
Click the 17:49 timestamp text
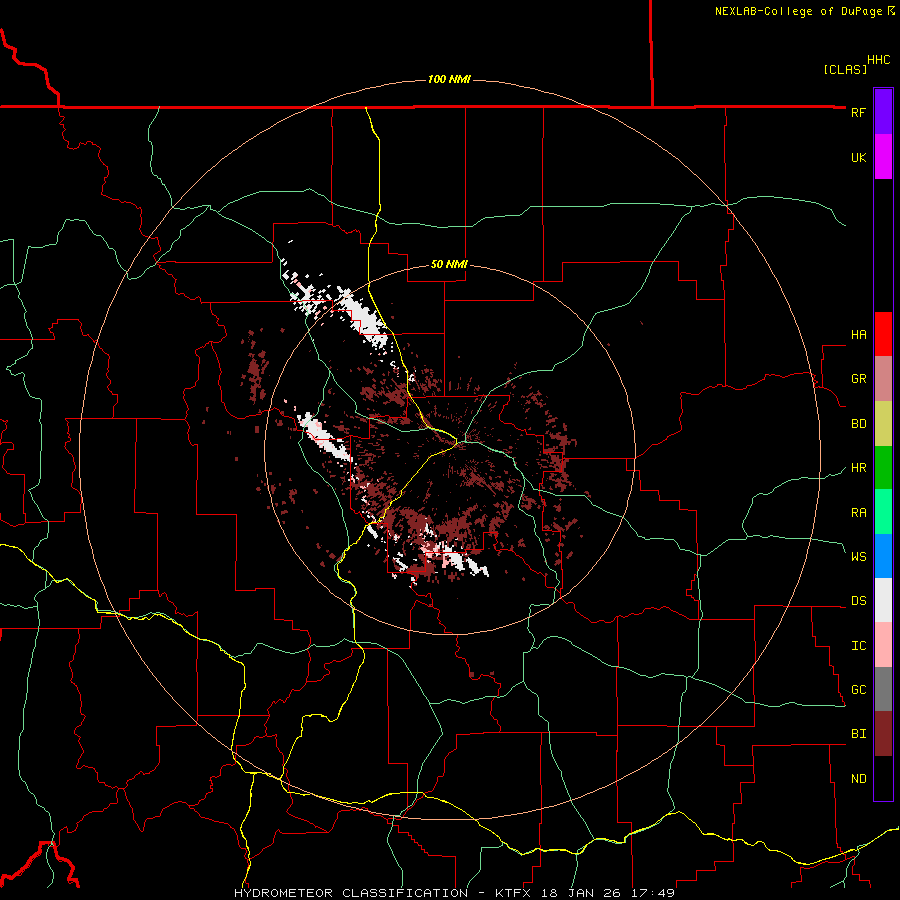point(654,893)
